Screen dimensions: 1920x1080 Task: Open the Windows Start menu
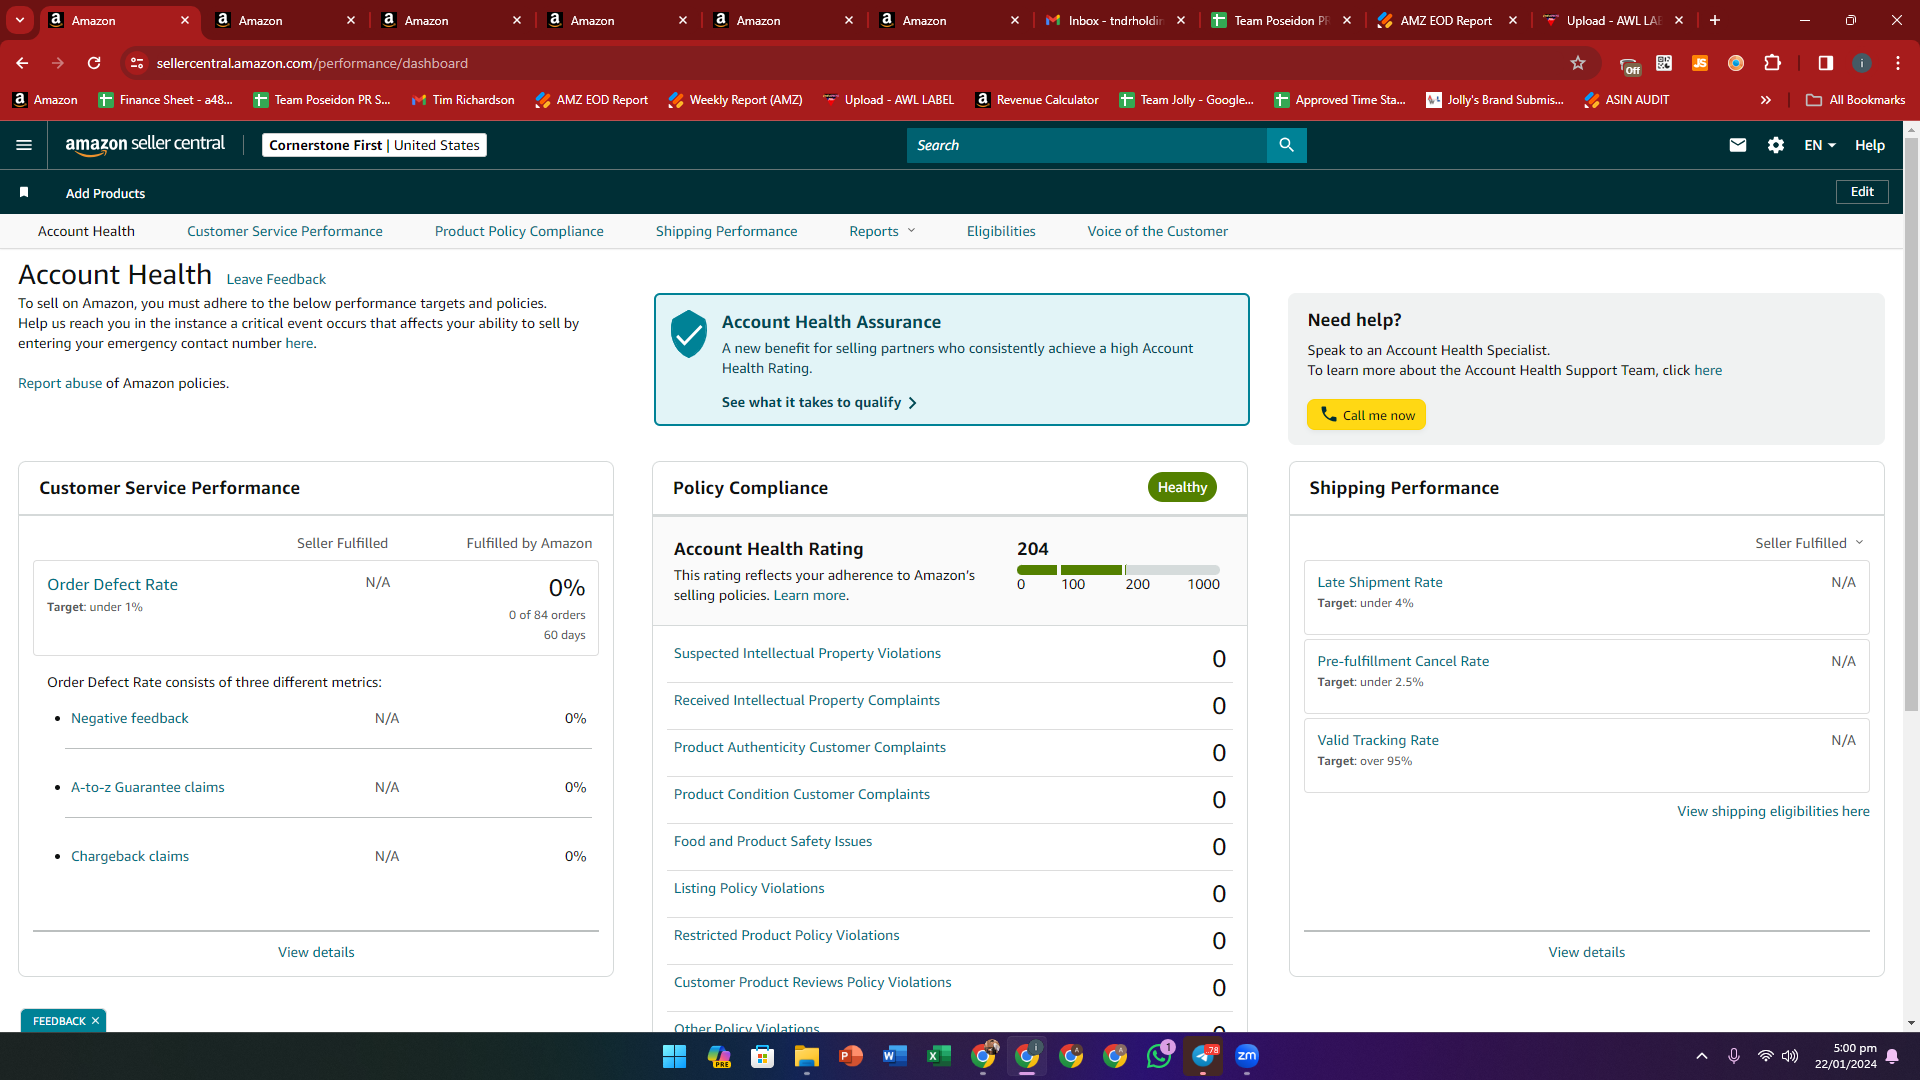coord(674,1056)
